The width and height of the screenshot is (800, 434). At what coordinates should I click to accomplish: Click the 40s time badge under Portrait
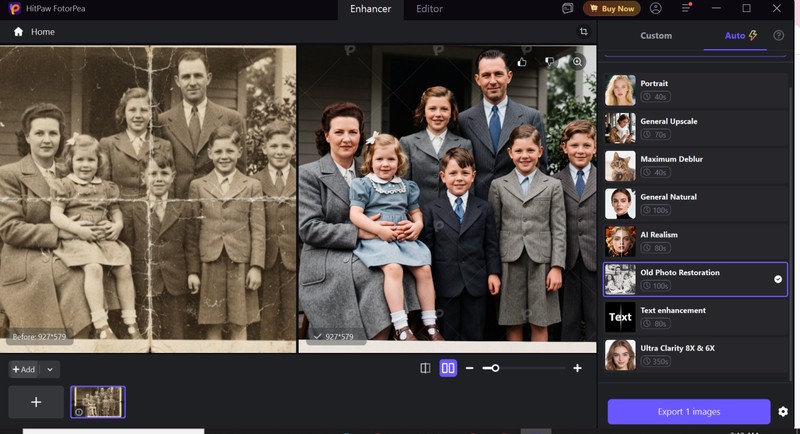click(655, 97)
